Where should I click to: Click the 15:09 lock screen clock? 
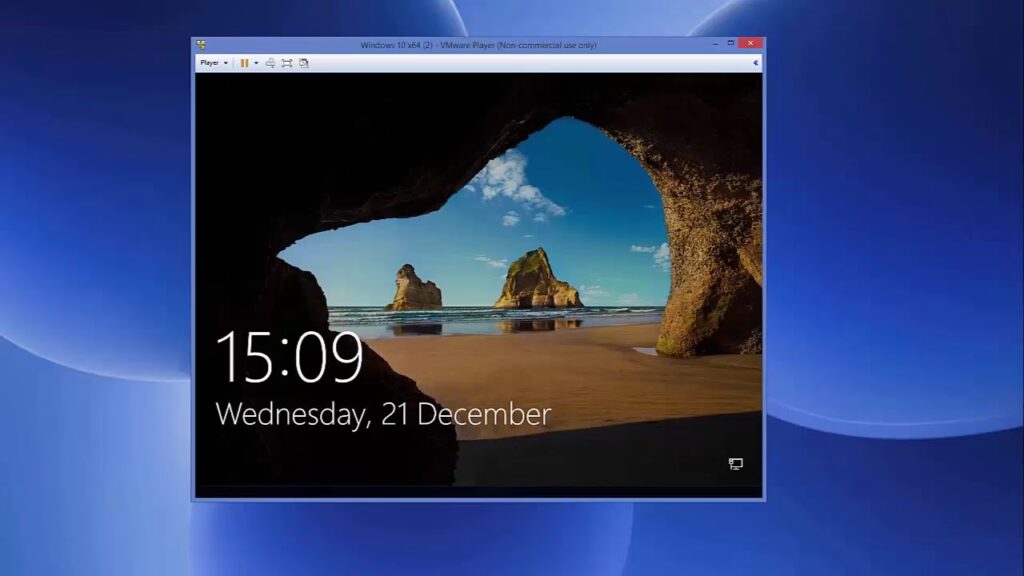pos(289,358)
